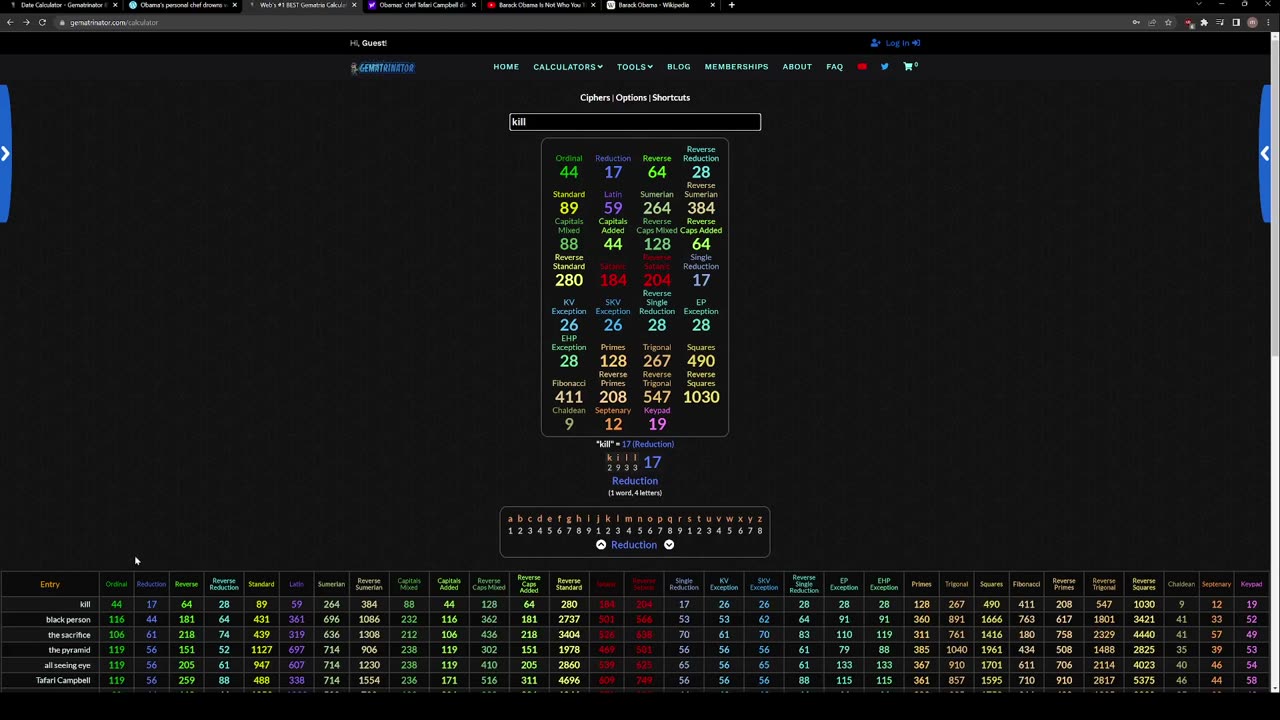1280x720 pixels.
Task: Open the browser profile avatar
Action: 1252,22
